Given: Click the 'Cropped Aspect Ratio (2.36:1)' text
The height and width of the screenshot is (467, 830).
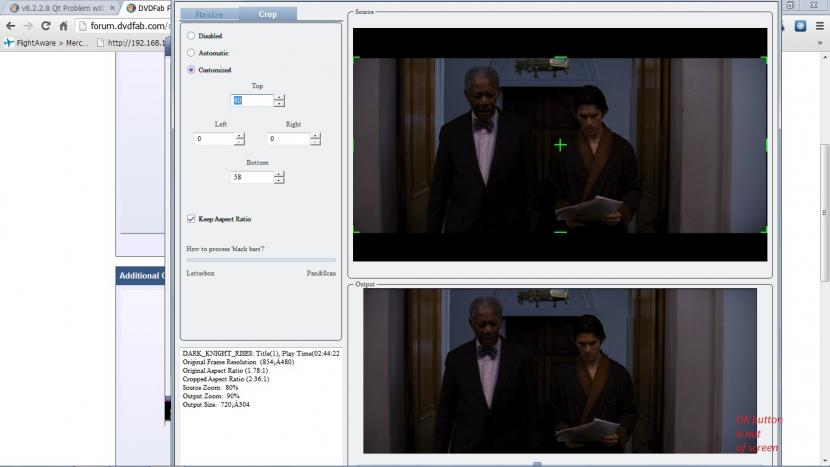Looking at the screenshot, I should 226,379.
